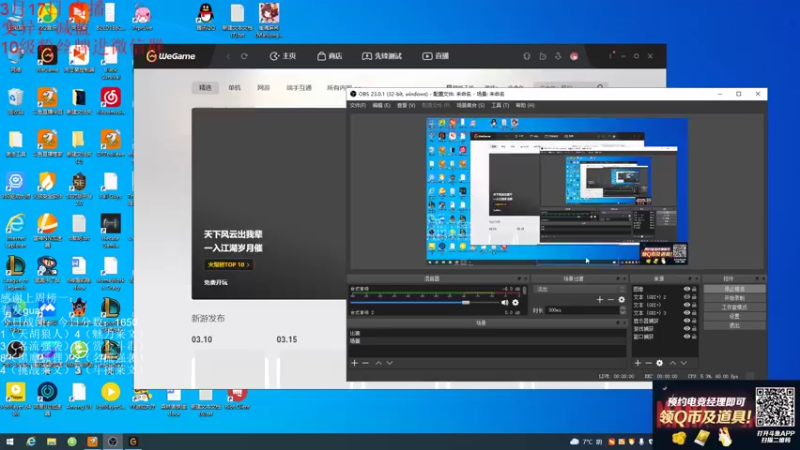Open File Explorer from the taskbar
Screen dimensions: 800x450
(51, 441)
